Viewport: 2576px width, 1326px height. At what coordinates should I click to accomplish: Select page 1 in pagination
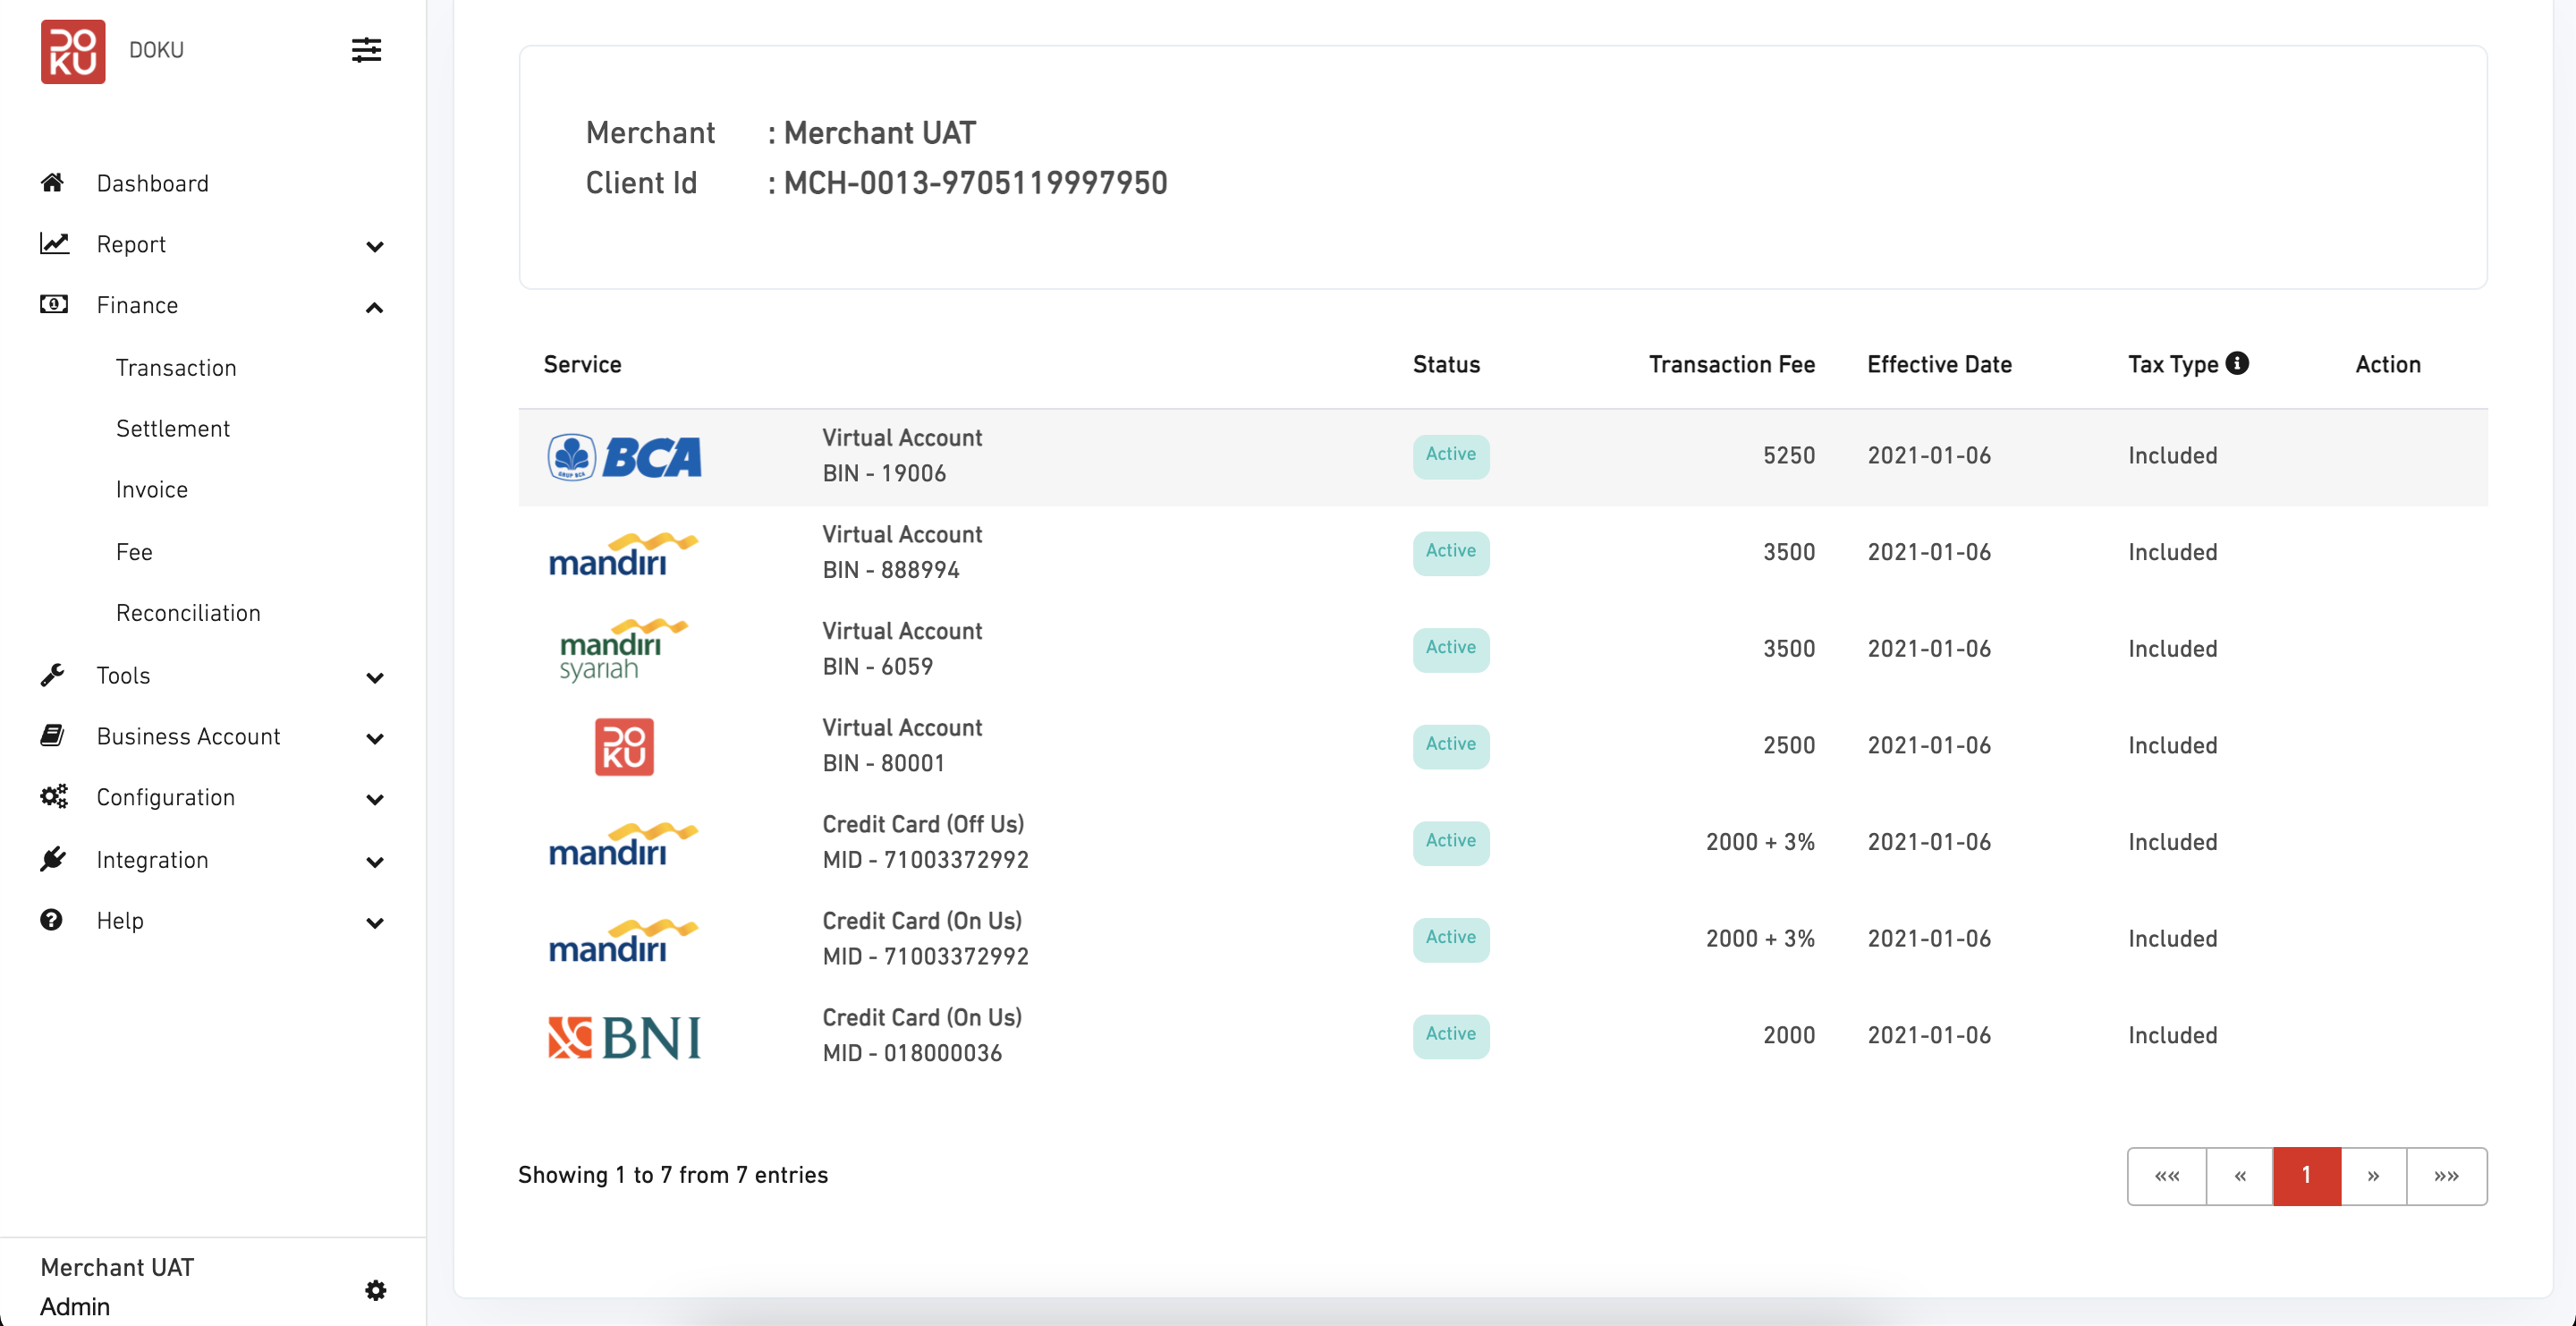coord(2307,1176)
